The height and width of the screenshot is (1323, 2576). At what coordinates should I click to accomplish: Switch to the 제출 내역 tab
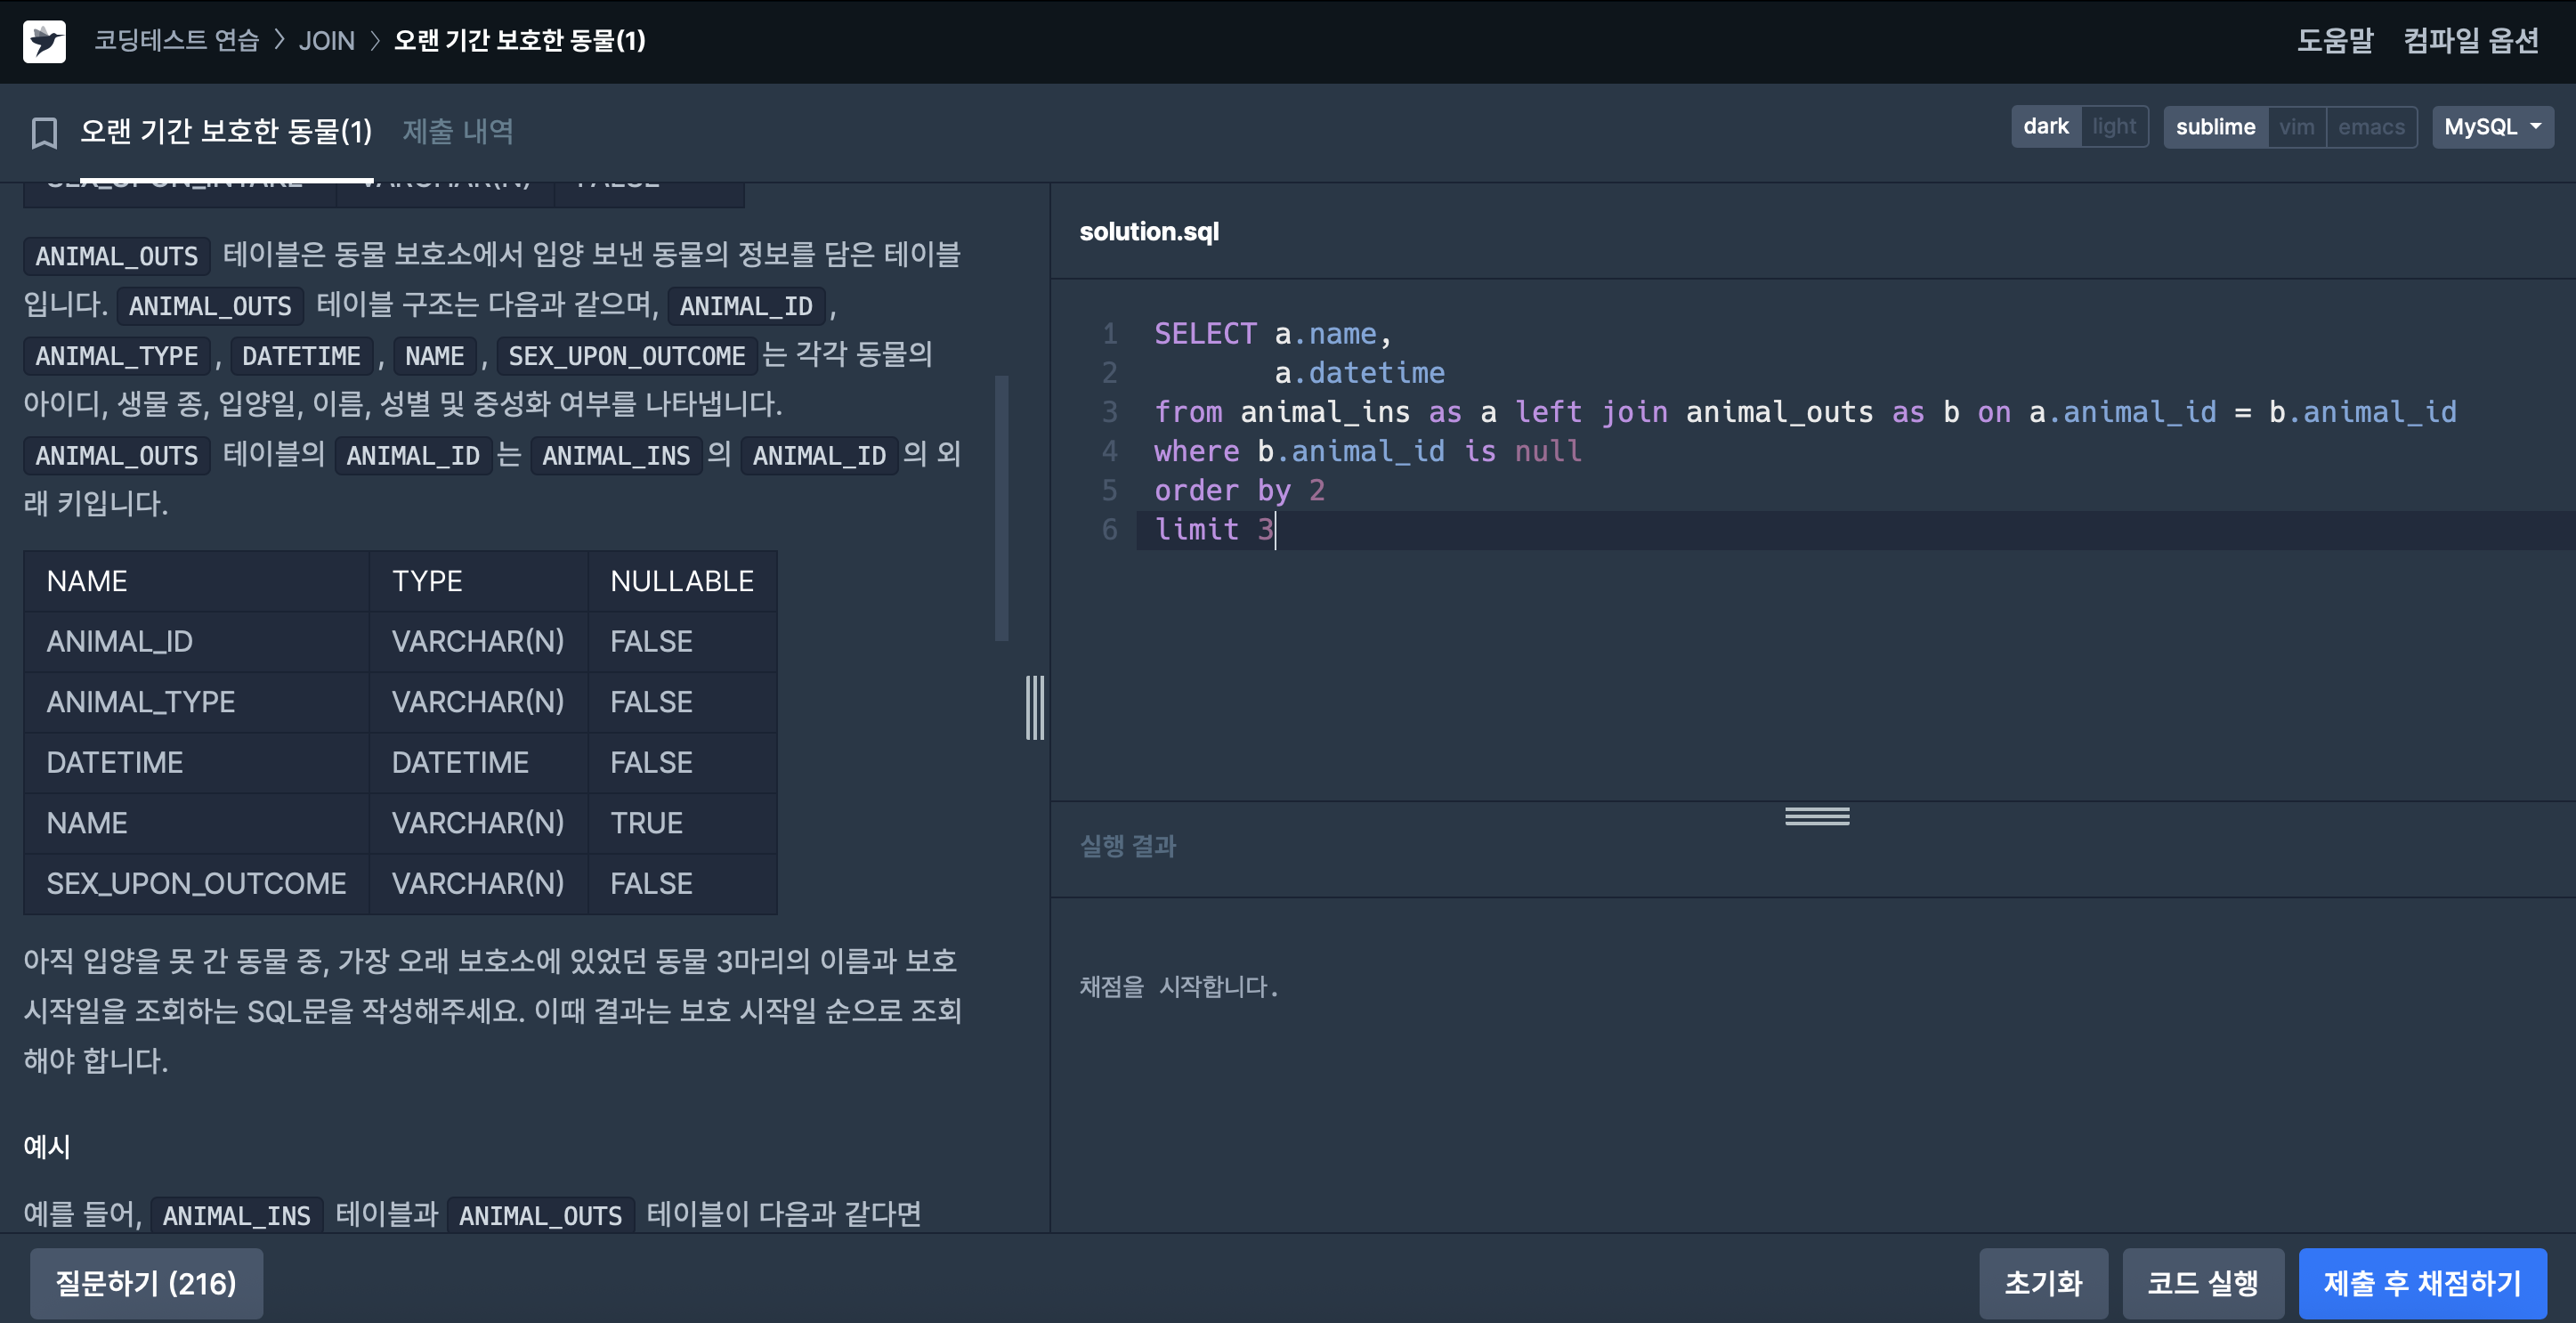458,131
